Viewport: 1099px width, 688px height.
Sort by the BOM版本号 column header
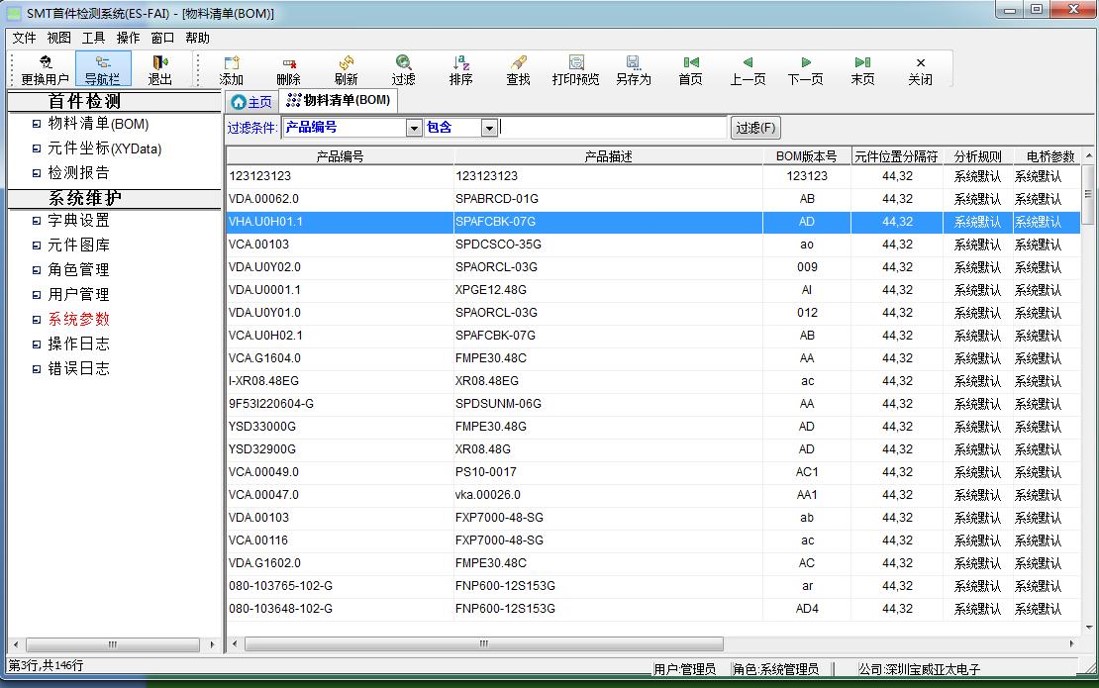tap(806, 156)
